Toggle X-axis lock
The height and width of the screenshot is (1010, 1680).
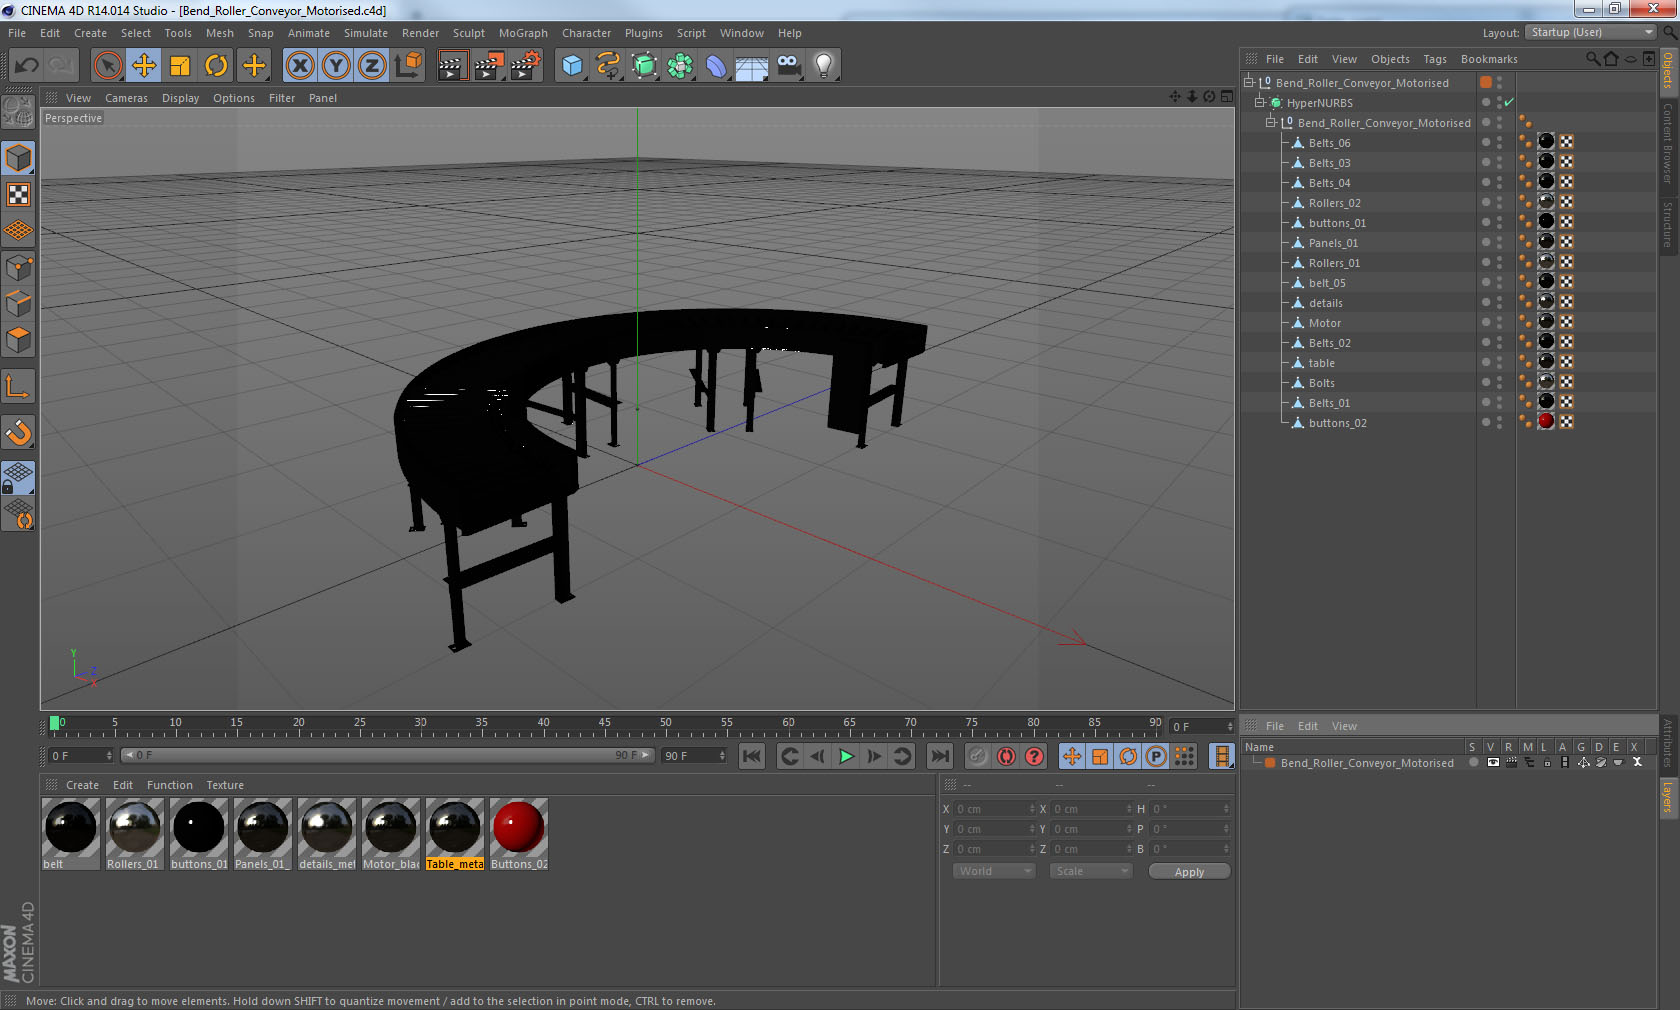tap(300, 66)
